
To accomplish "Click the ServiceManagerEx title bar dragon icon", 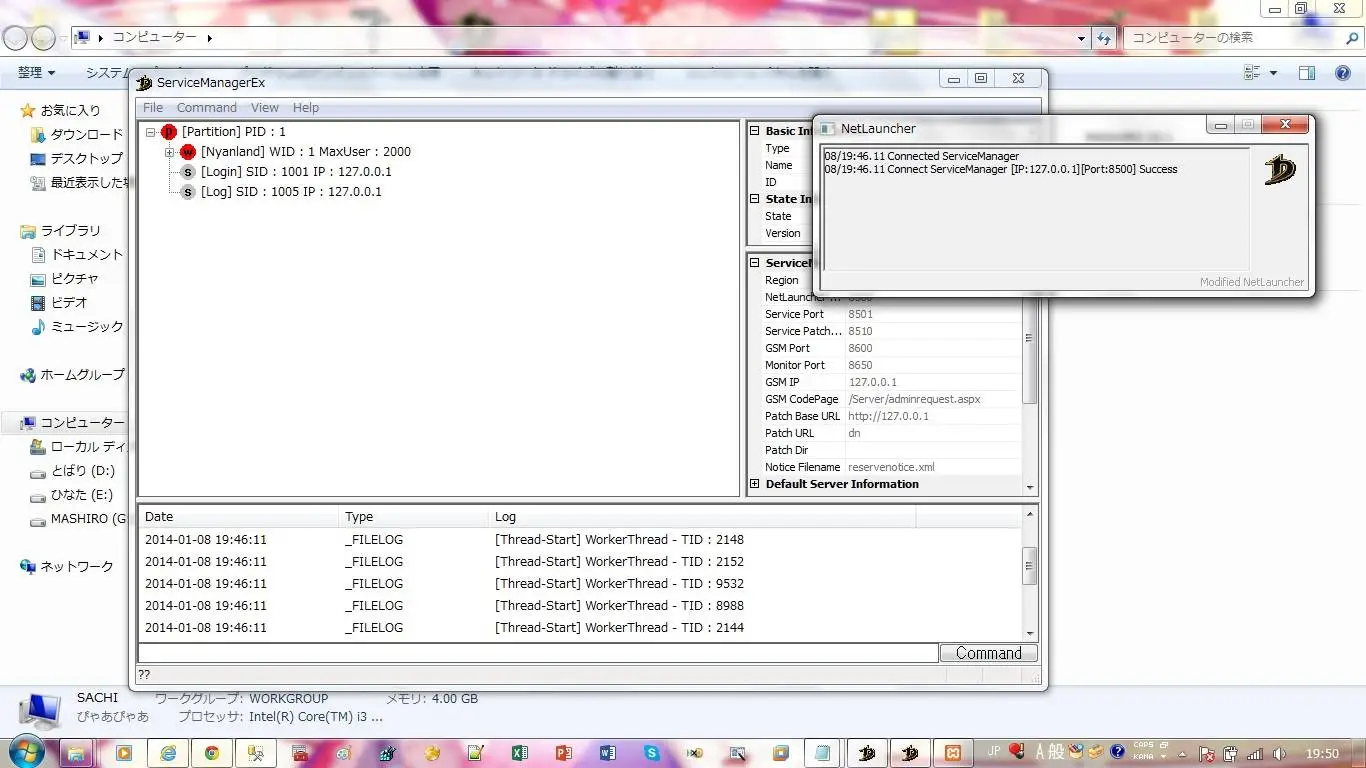I will [x=144, y=82].
